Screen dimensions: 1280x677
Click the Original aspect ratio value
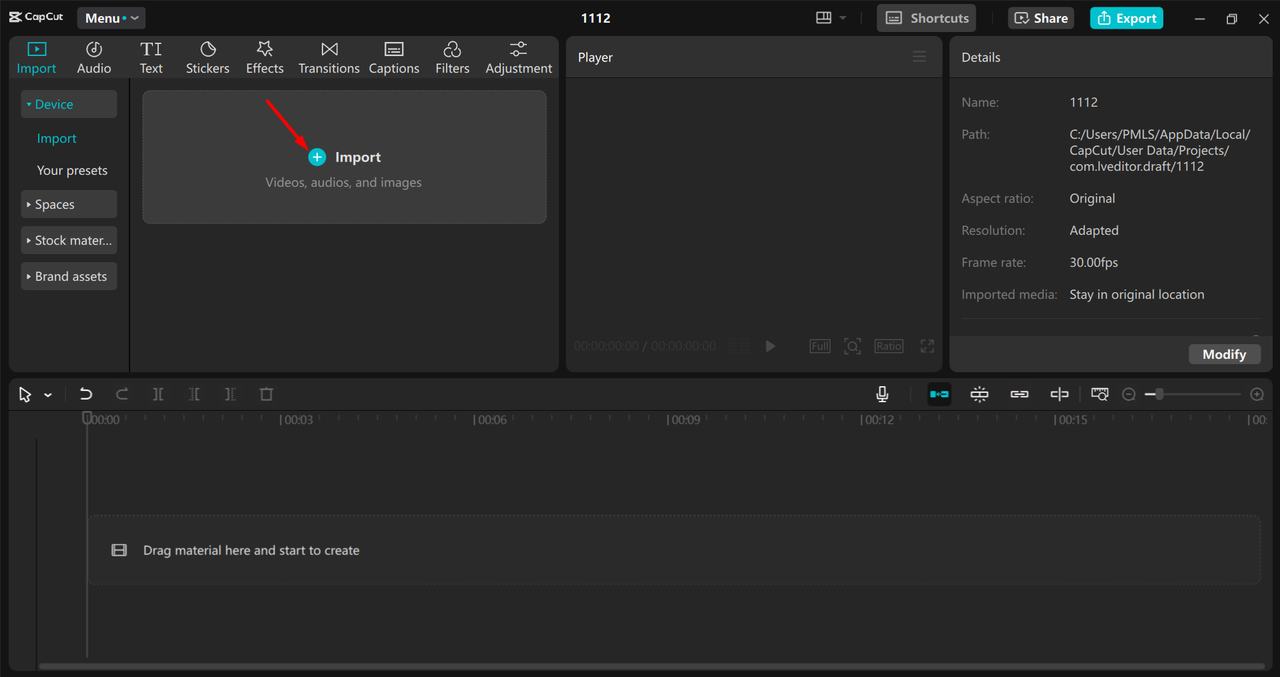1092,198
